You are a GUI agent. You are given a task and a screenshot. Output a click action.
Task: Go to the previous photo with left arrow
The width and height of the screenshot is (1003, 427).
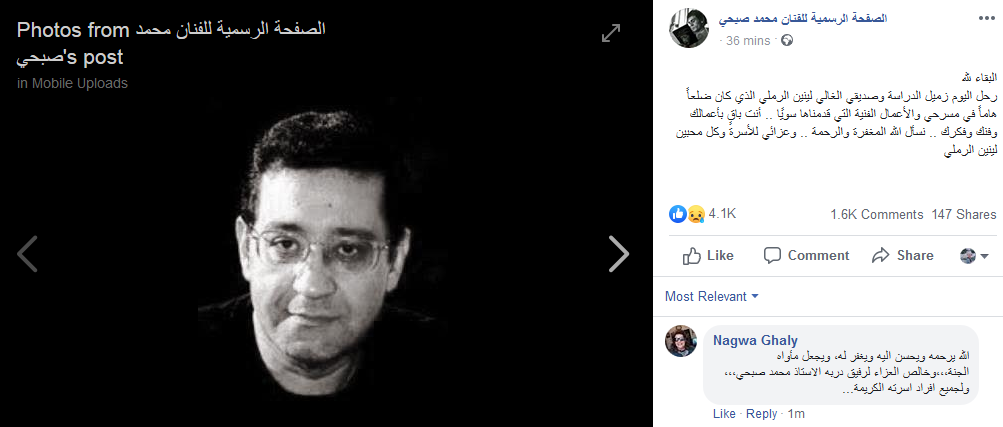27,254
